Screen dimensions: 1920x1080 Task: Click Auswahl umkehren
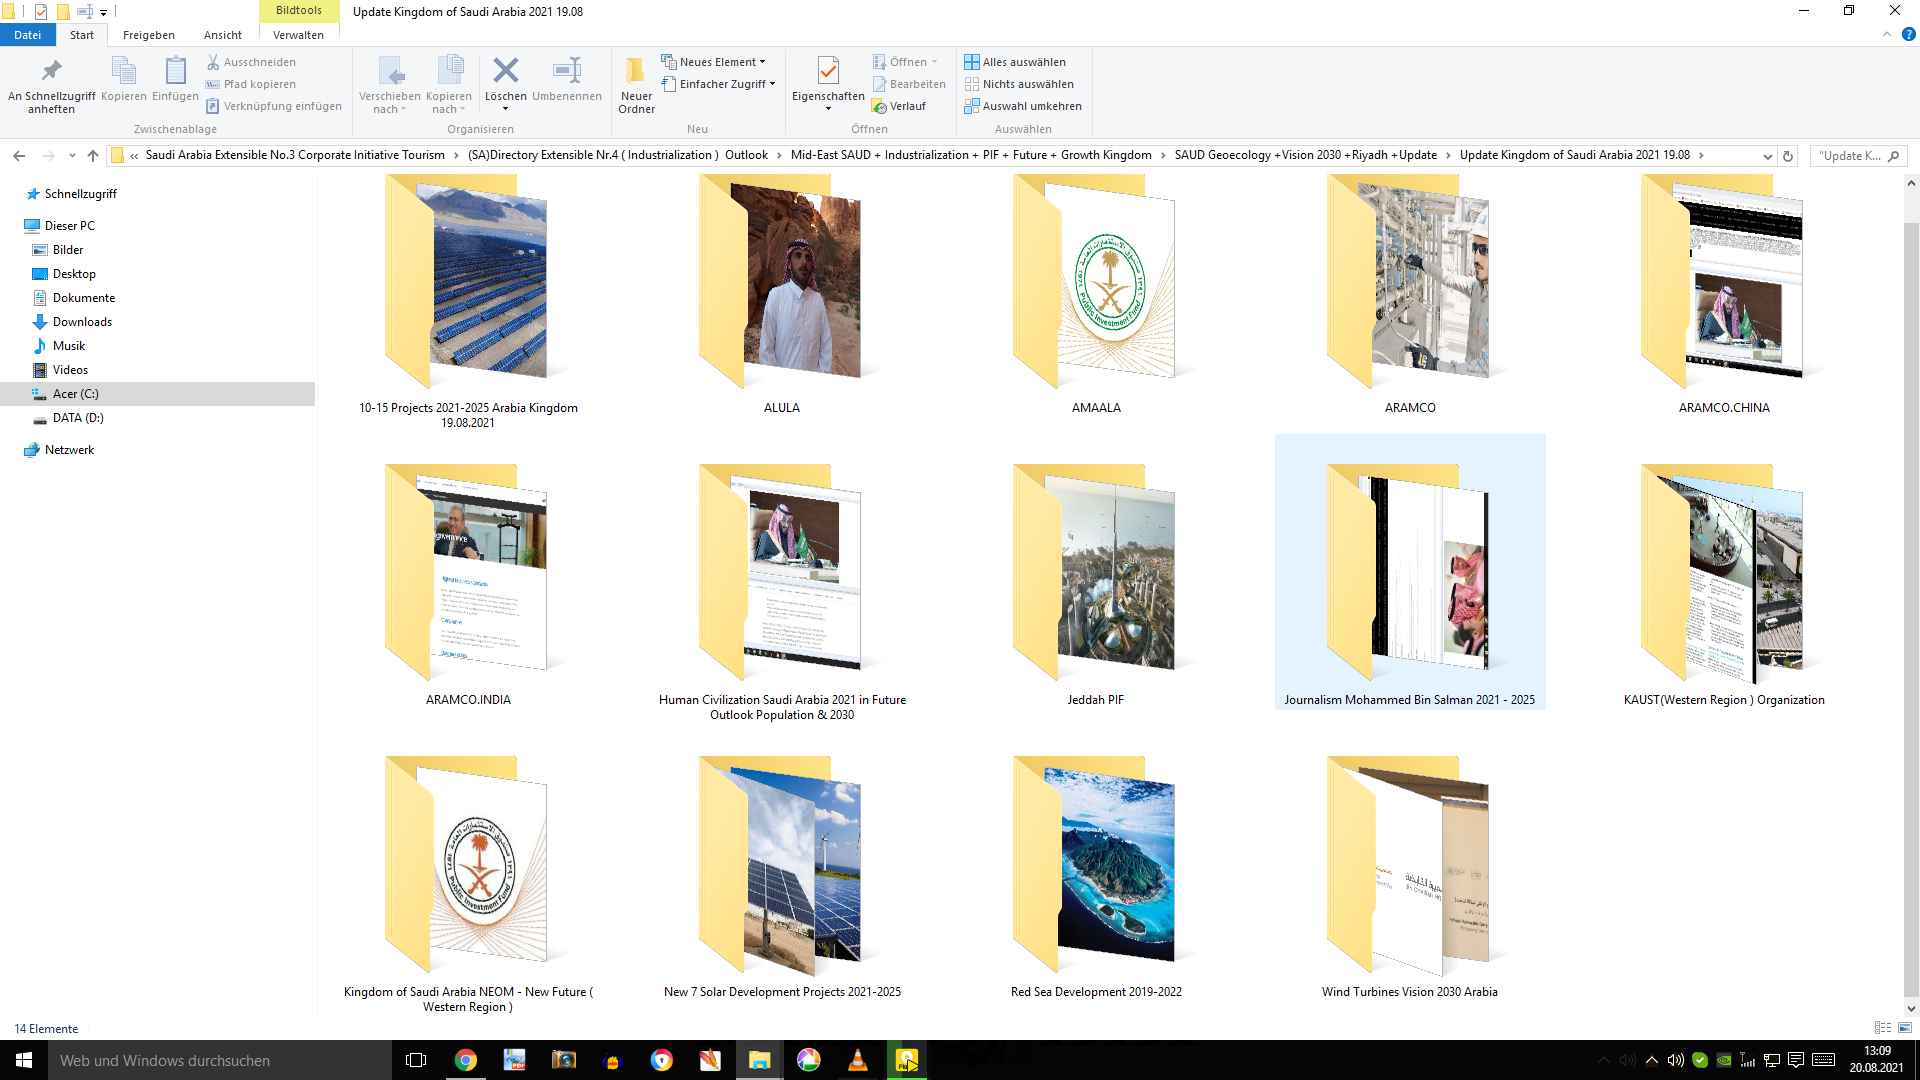click(x=1023, y=106)
